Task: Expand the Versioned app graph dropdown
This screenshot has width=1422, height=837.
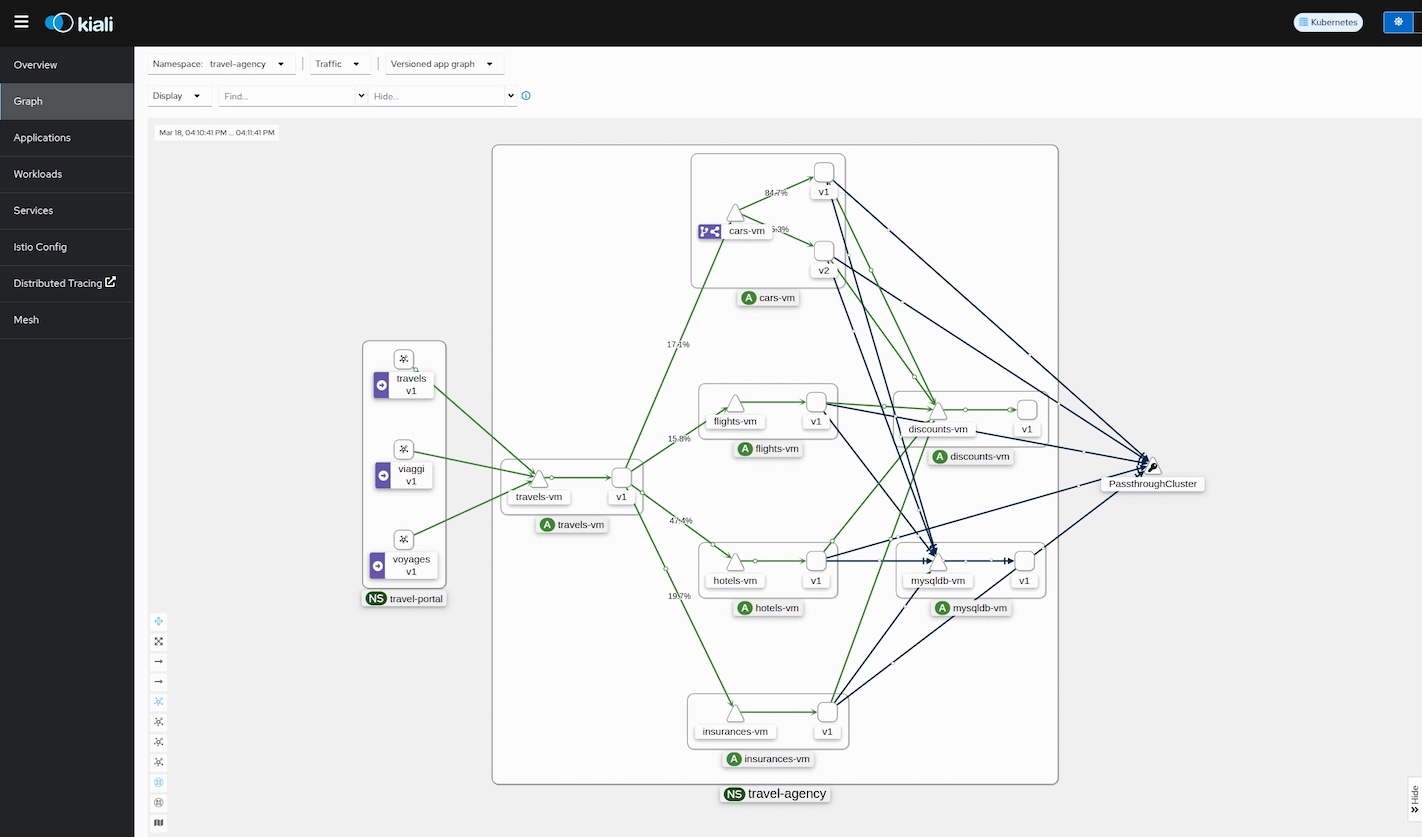Action: [x=442, y=64]
